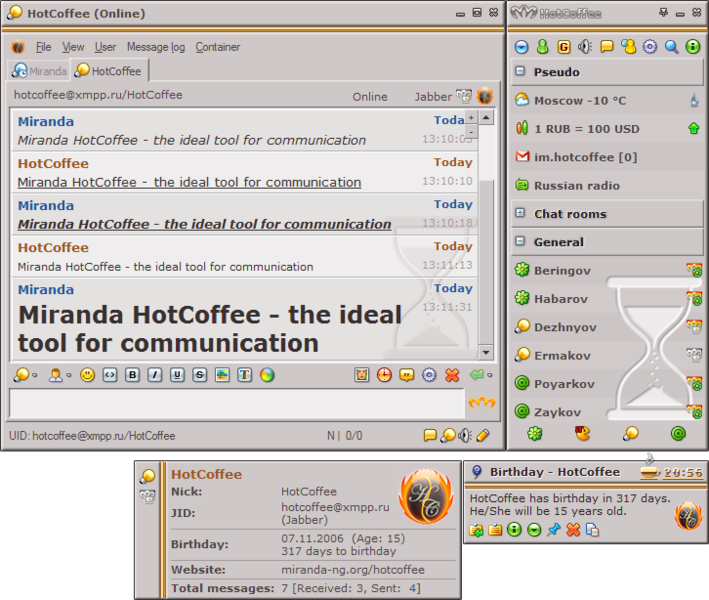This screenshot has height=600, width=709.
Task: Click the smiley emoticon button in chat toolbar
Action: pyautogui.click(x=87, y=375)
